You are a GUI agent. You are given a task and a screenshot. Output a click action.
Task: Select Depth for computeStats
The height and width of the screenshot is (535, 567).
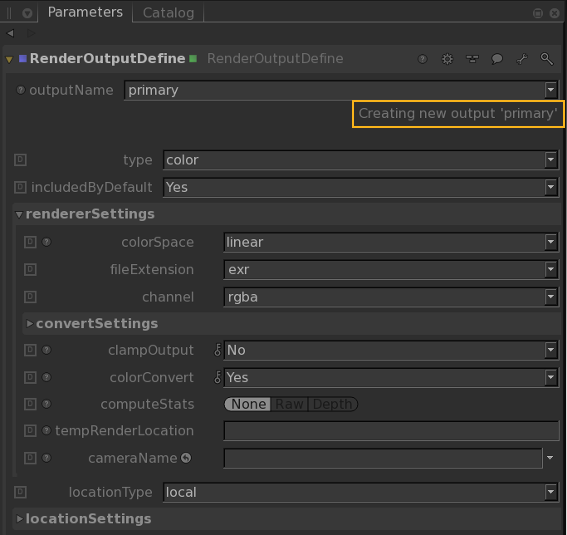(333, 404)
